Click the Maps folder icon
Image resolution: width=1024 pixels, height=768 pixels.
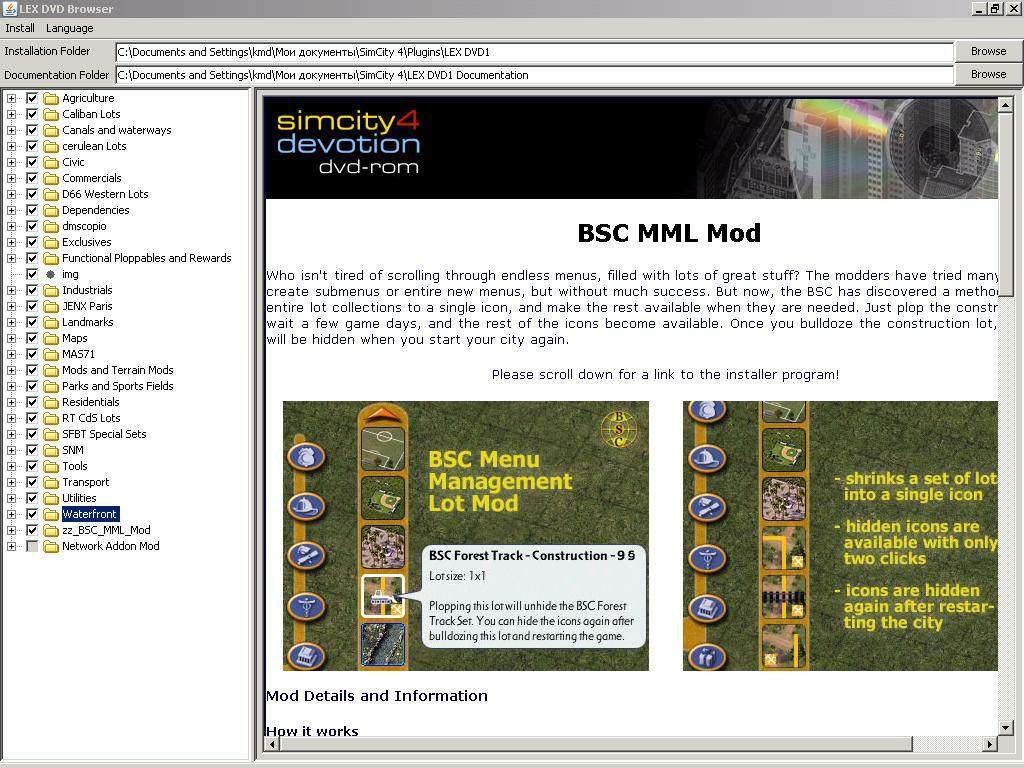click(x=50, y=338)
